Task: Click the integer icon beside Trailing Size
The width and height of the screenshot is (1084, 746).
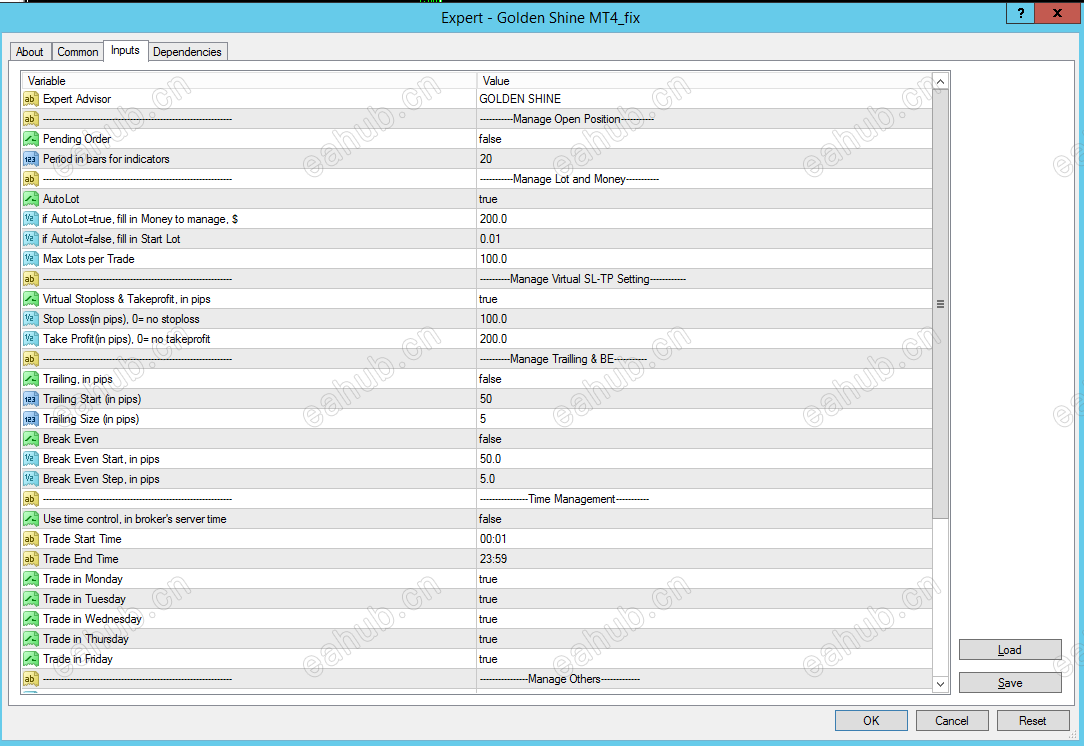Action: (30, 420)
